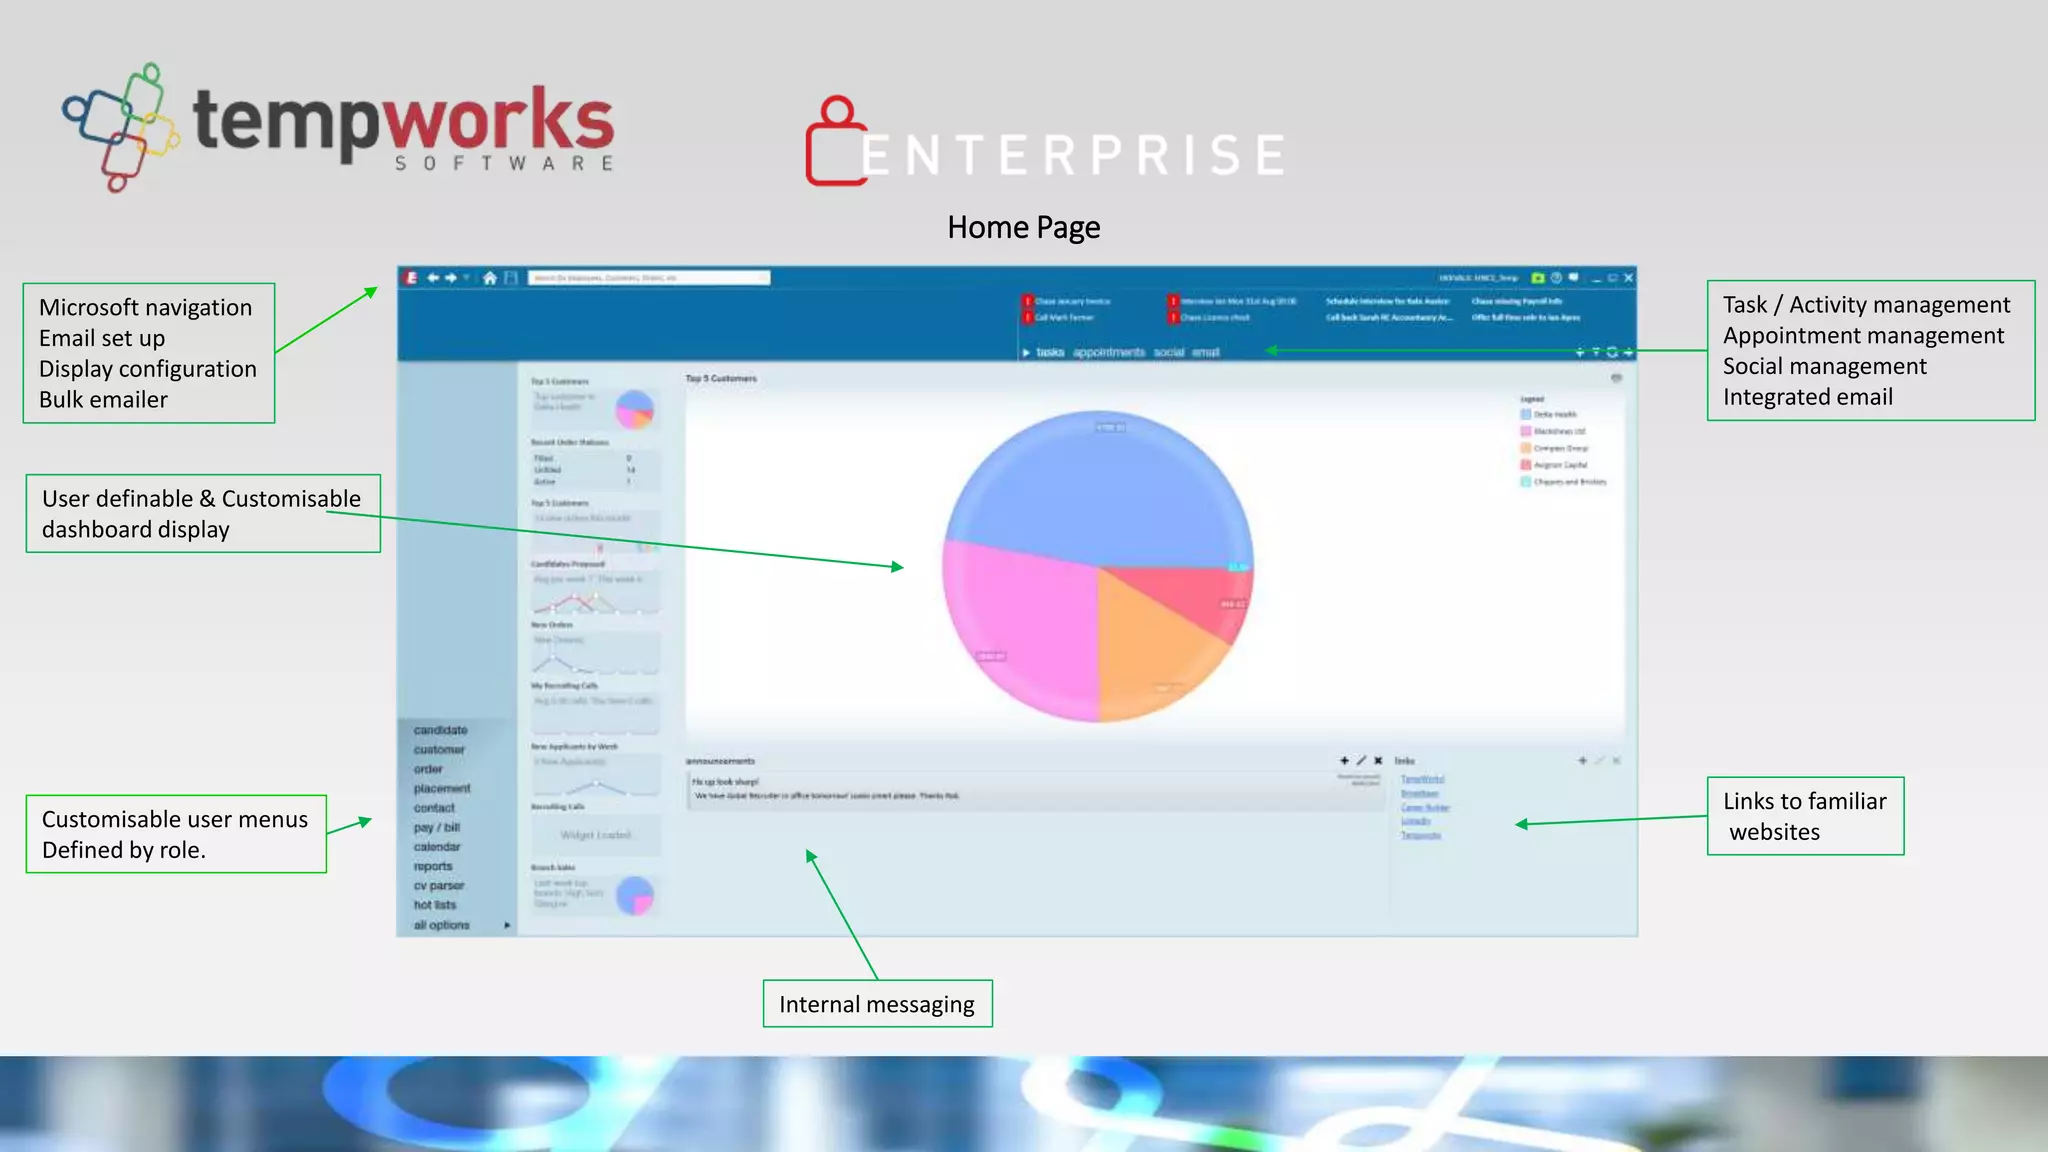Click the Enterprise E logo button in the toolbar
The height and width of the screenshot is (1152, 2048).
pyautogui.click(x=411, y=278)
